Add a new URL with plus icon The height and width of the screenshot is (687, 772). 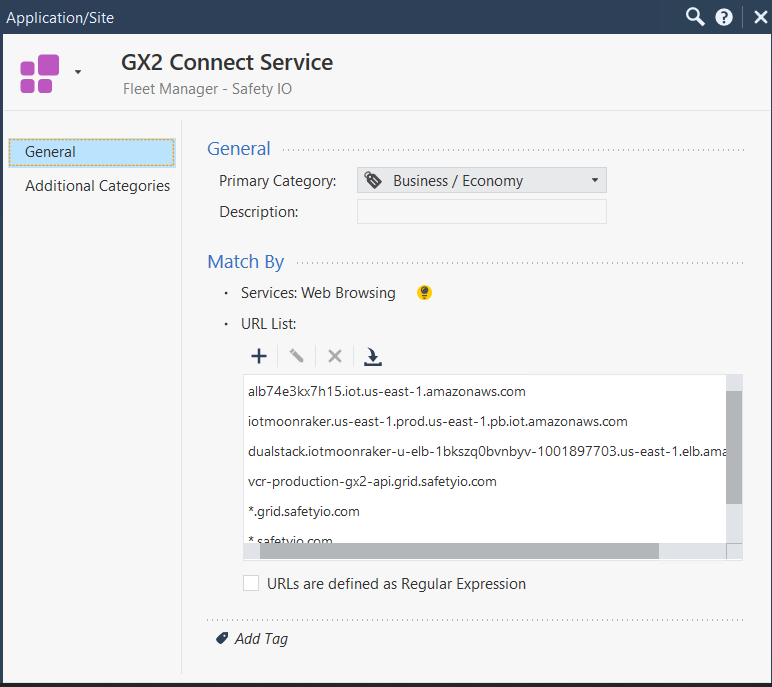point(259,356)
